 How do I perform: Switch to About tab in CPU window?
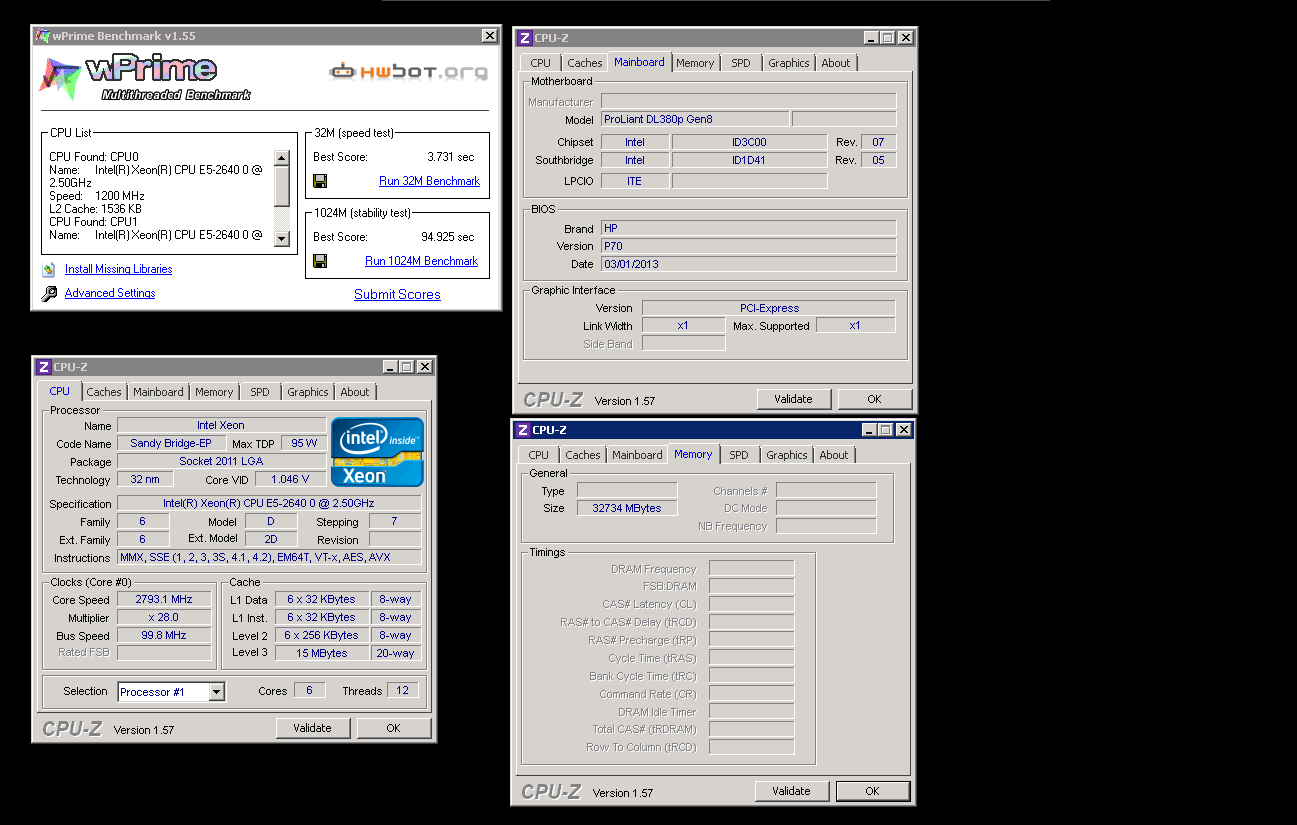coord(354,392)
